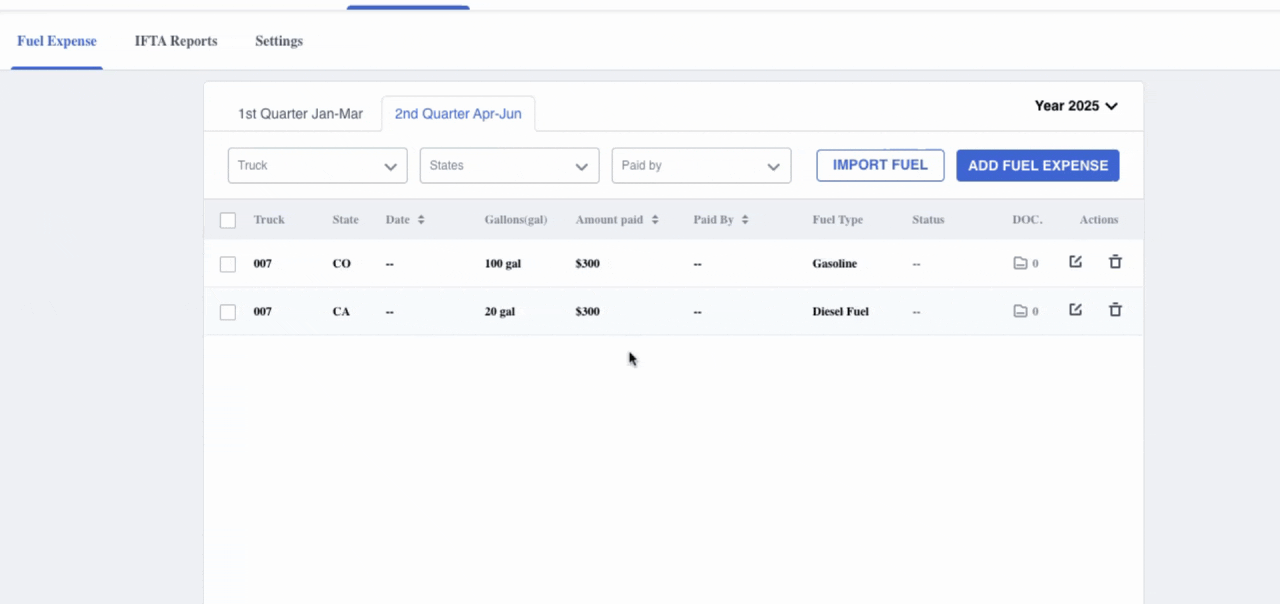Click the Import Fuel button
Image resolution: width=1280 pixels, height=604 pixels.
pyautogui.click(x=880, y=165)
